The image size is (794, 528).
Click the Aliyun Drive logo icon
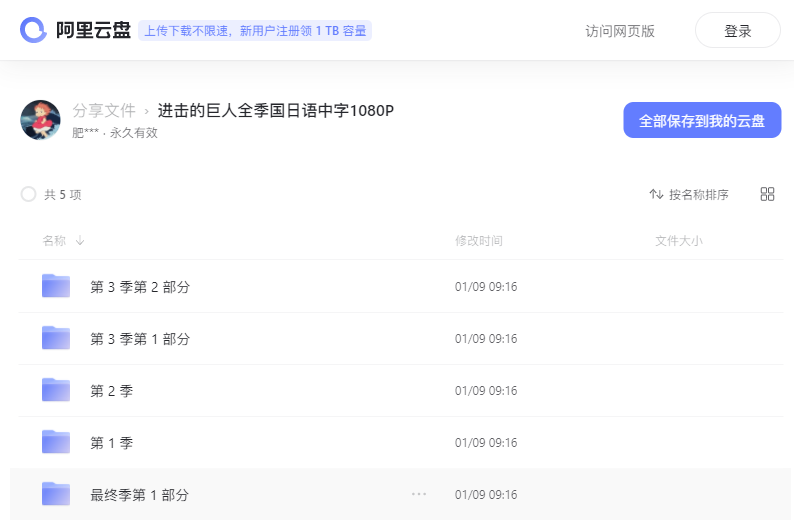[33, 30]
